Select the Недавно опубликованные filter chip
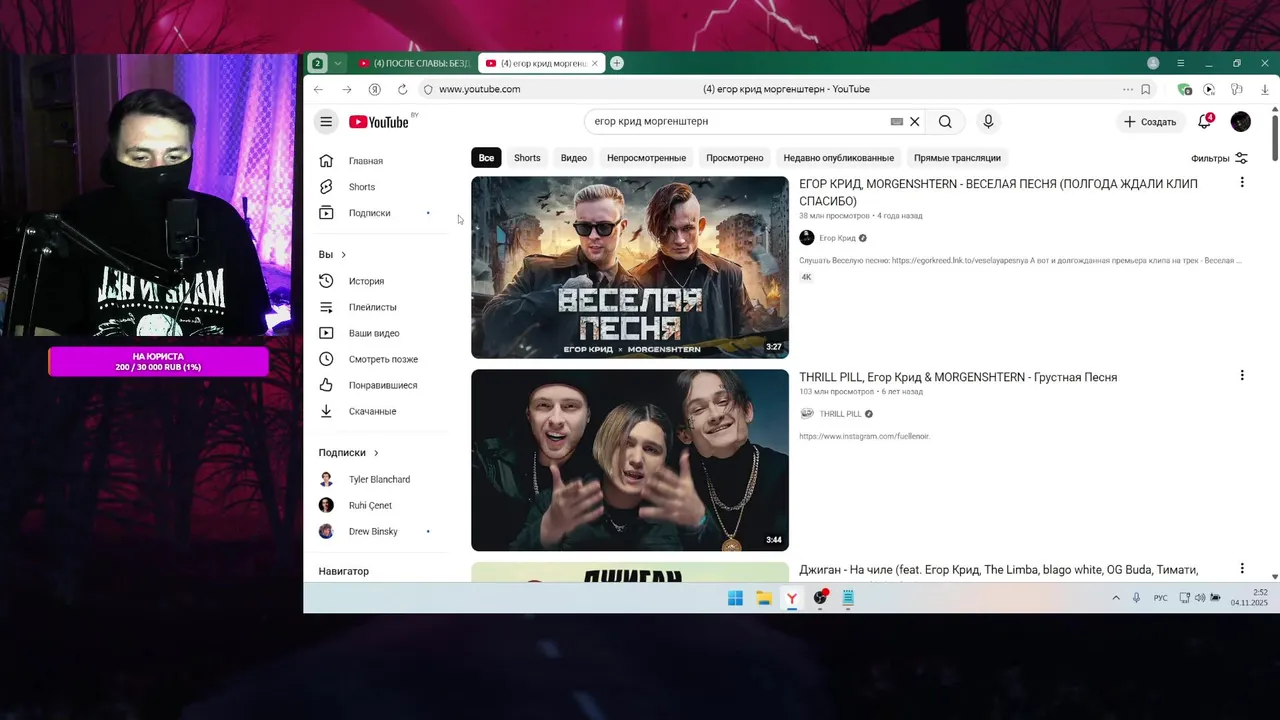The height and width of the screenshot is (720, 1280). (839, 158)
